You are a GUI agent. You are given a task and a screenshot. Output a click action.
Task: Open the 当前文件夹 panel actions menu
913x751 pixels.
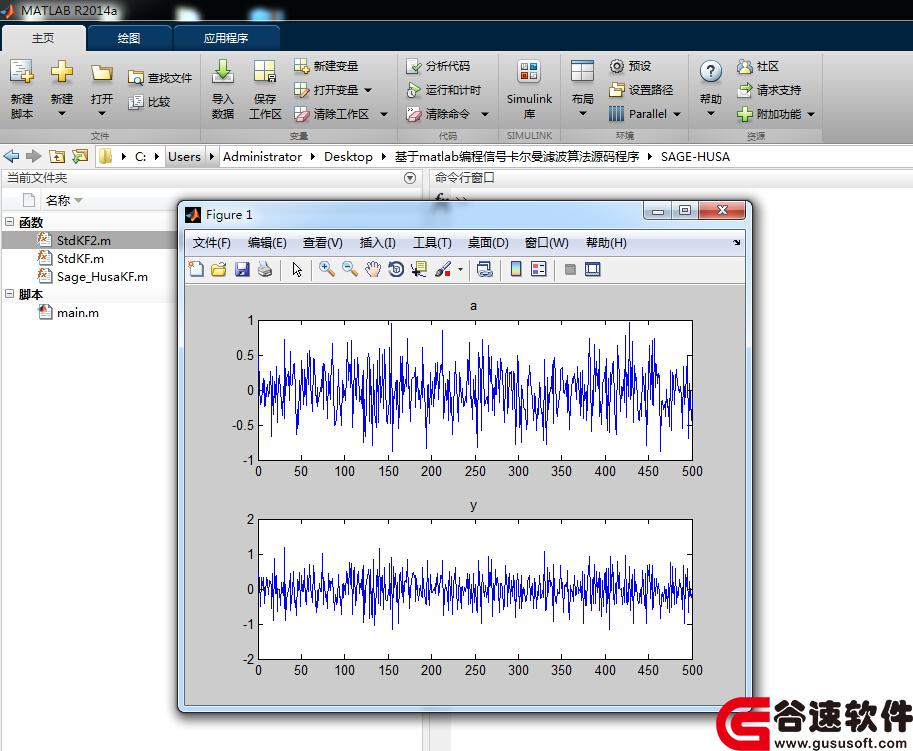[x=410, y=178]
